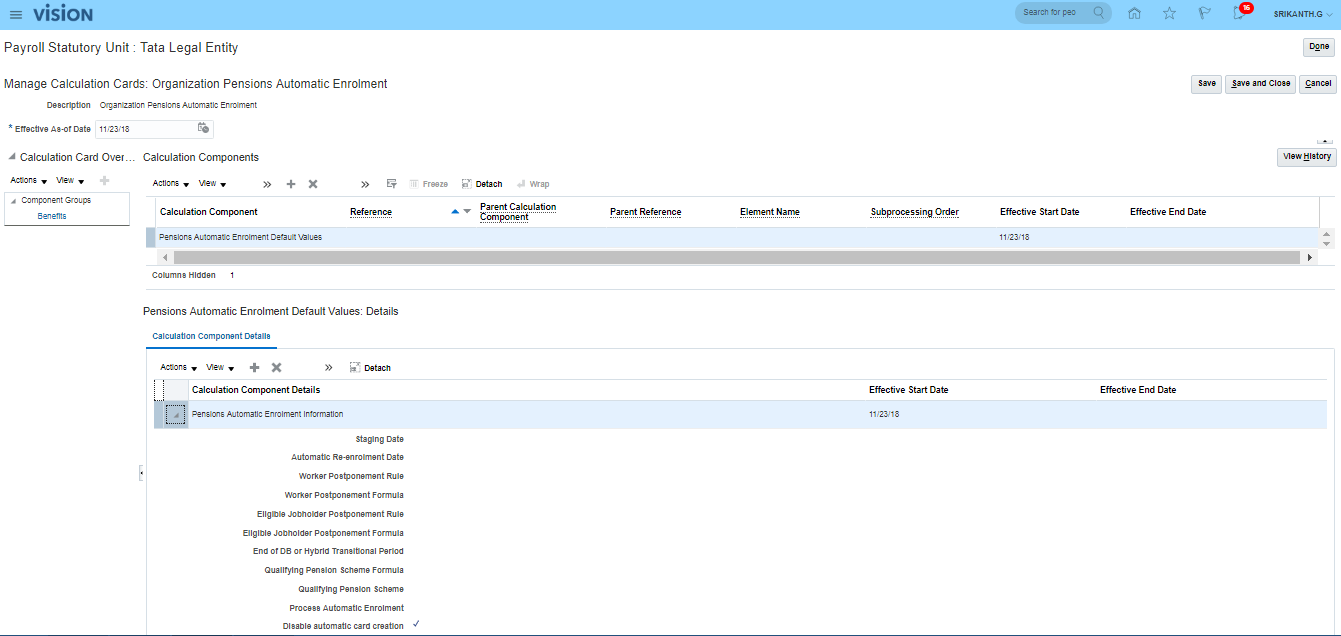Image resolution: width=1341 pixels, height=636 pixels.
Task: Open the Watchlist flag icon
Action: pyautogui.click(x=1205, y=13)
